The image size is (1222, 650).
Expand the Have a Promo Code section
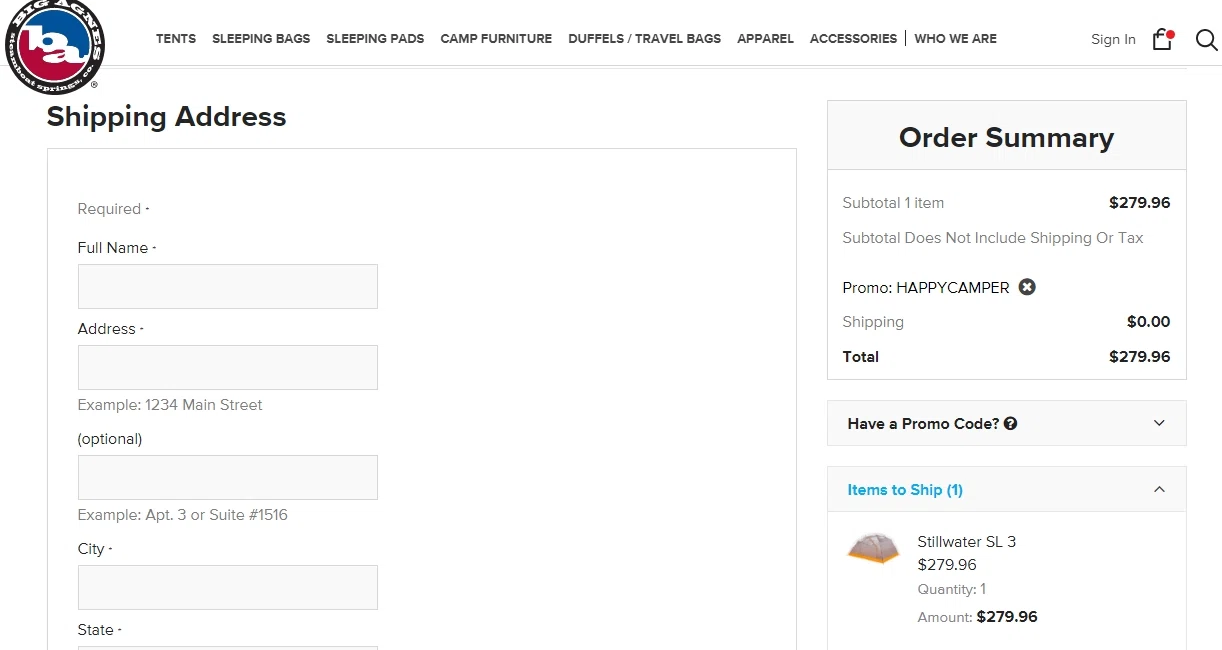[1159, 423]
